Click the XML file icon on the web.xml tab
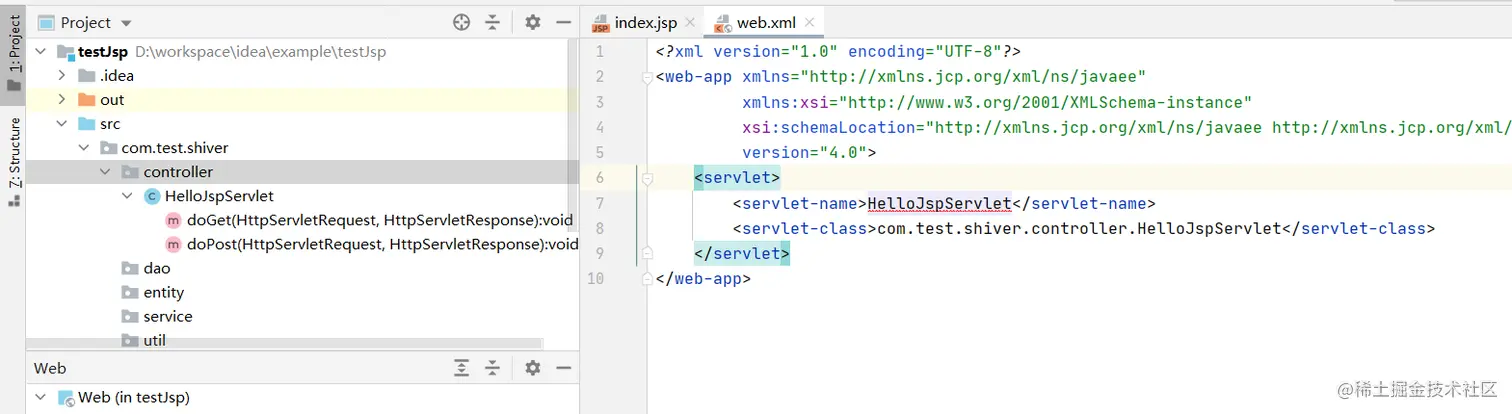1512x414 pixels. tap(722, 23)
